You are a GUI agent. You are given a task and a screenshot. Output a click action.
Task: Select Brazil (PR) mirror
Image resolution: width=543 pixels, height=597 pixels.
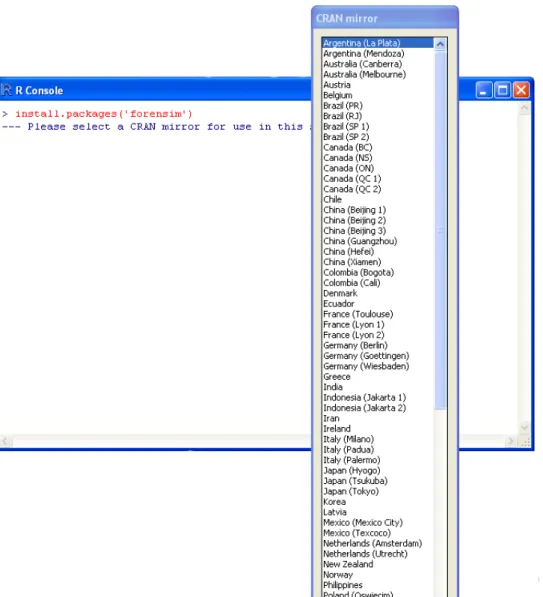(x=378, y=106)
